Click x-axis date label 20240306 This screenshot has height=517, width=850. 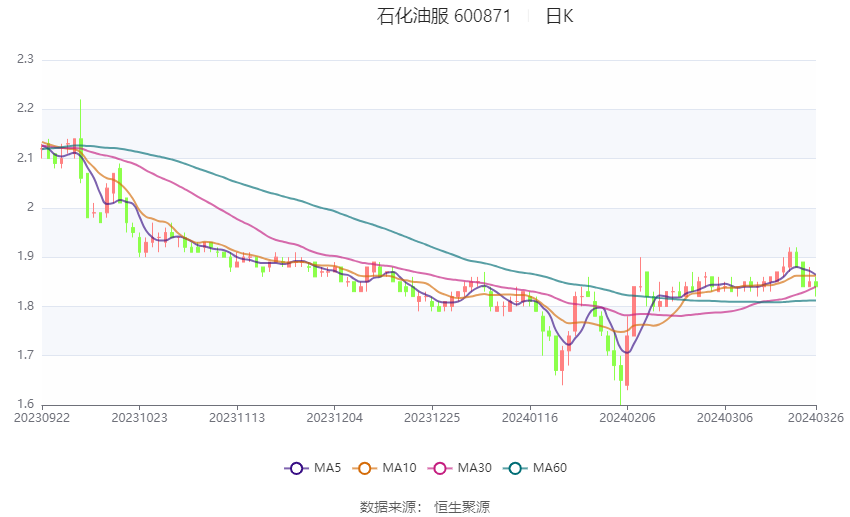point(725,418)
